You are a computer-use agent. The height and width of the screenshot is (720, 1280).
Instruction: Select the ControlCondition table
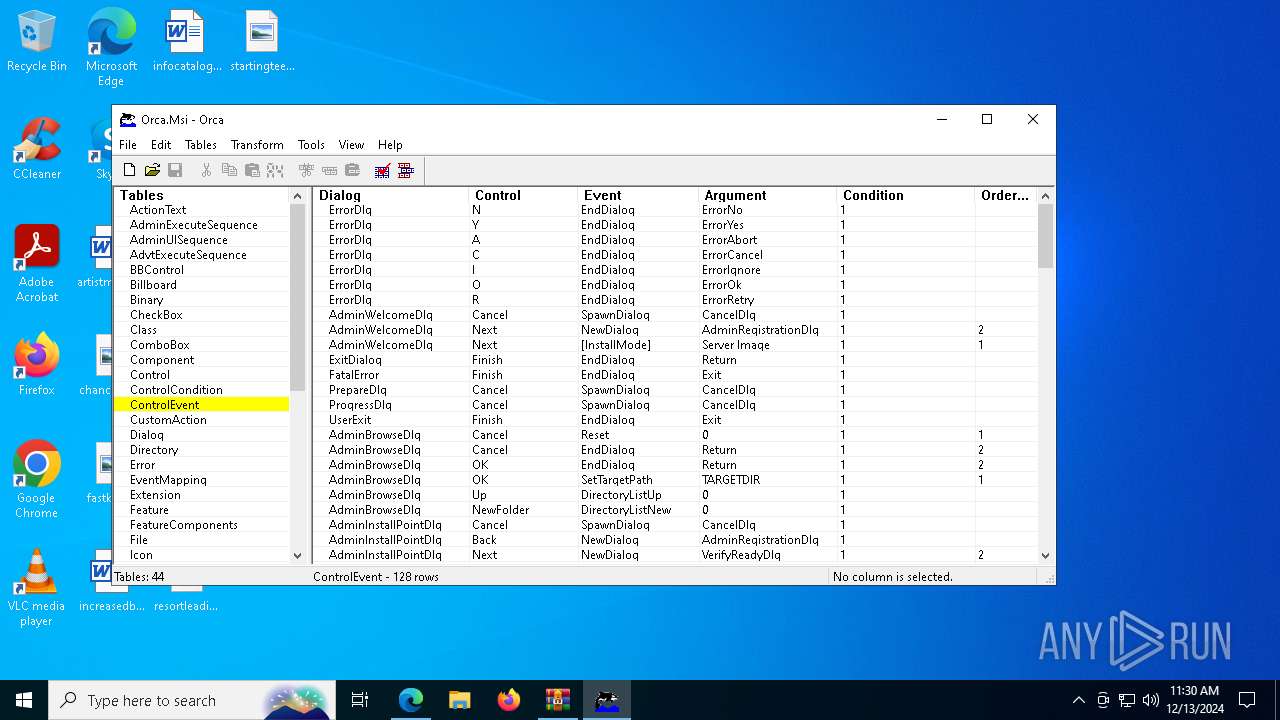click(176, 390)
